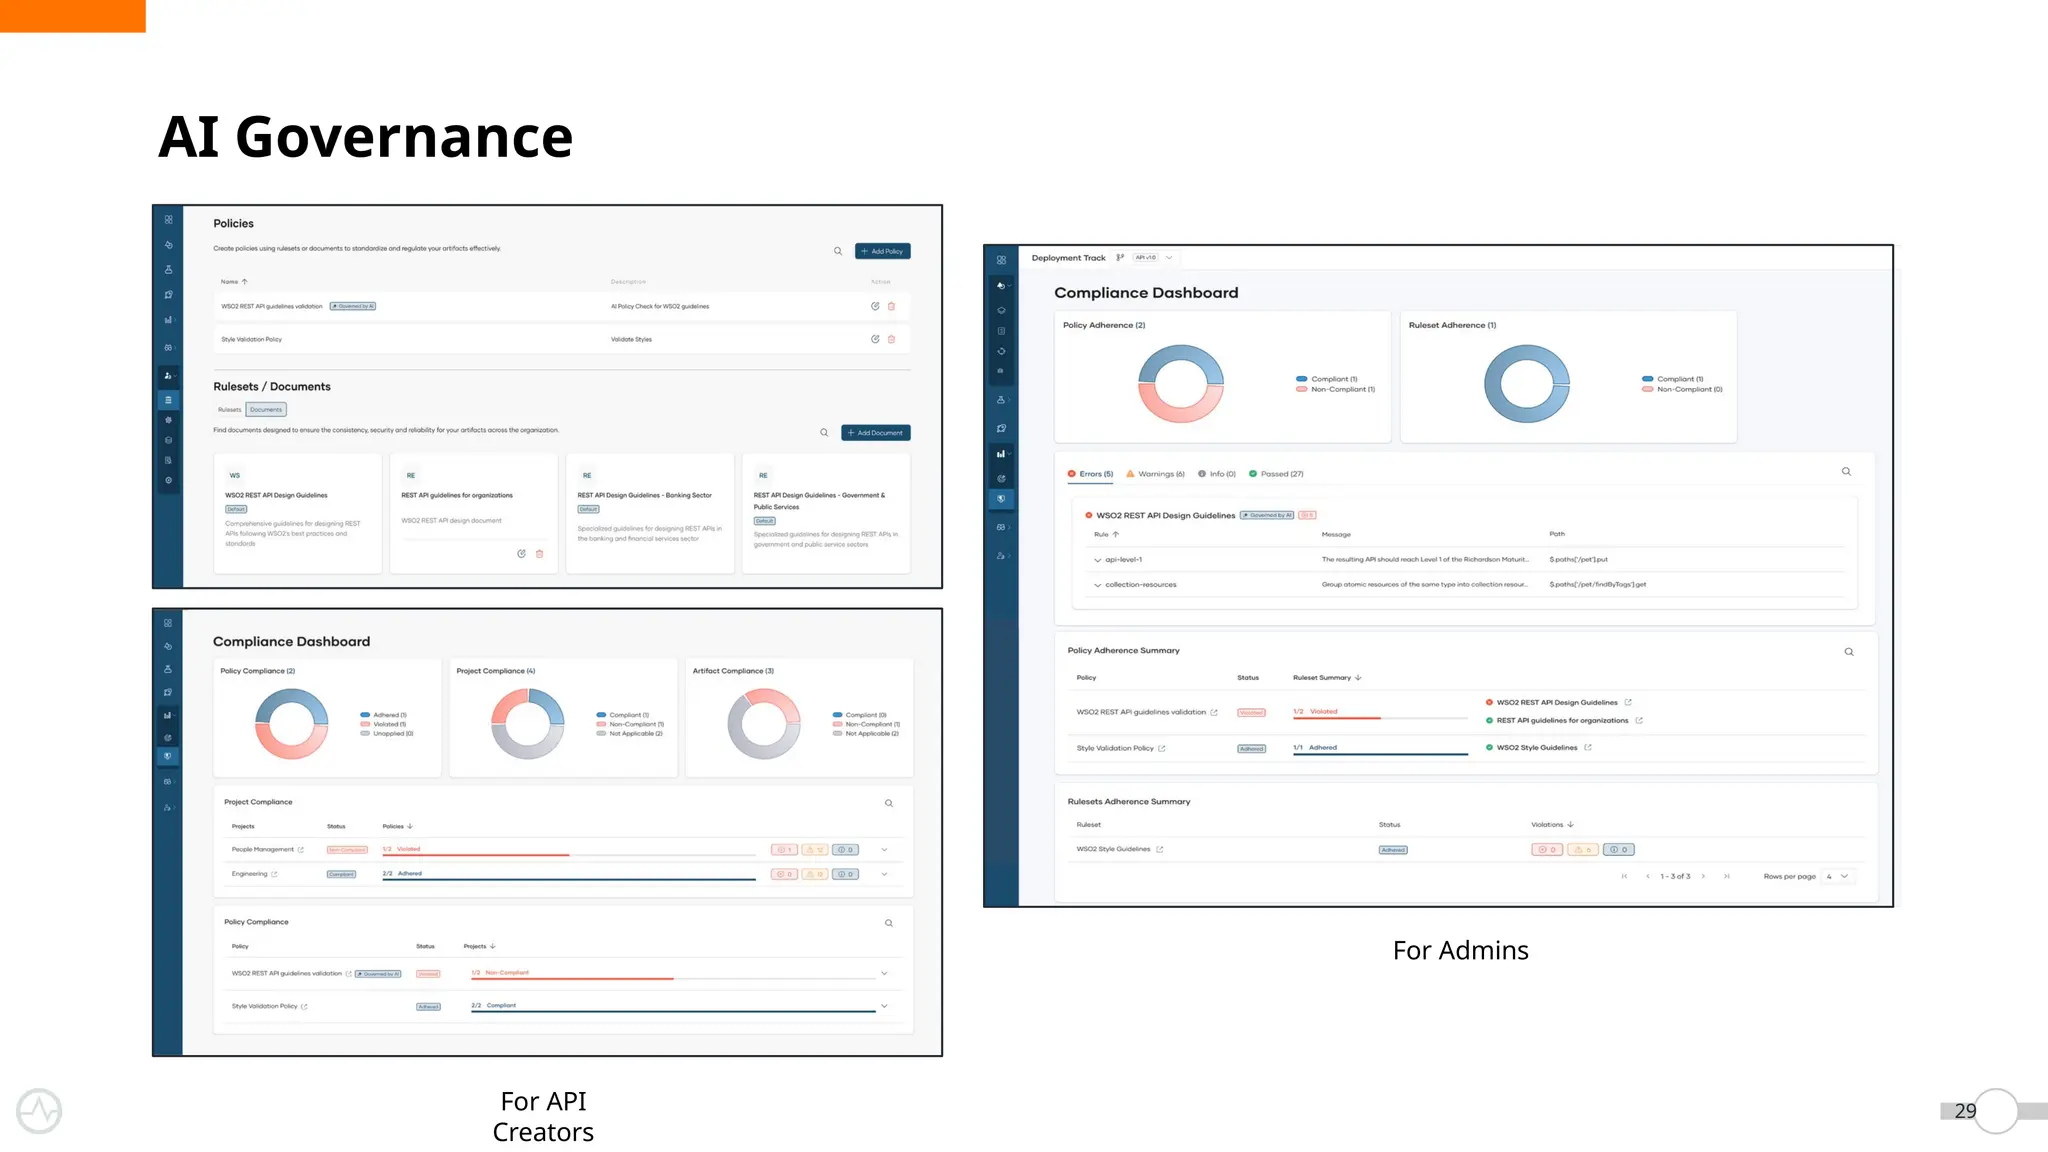Sort Project Compliance by the Policies column arrow

tap(410, 826)
